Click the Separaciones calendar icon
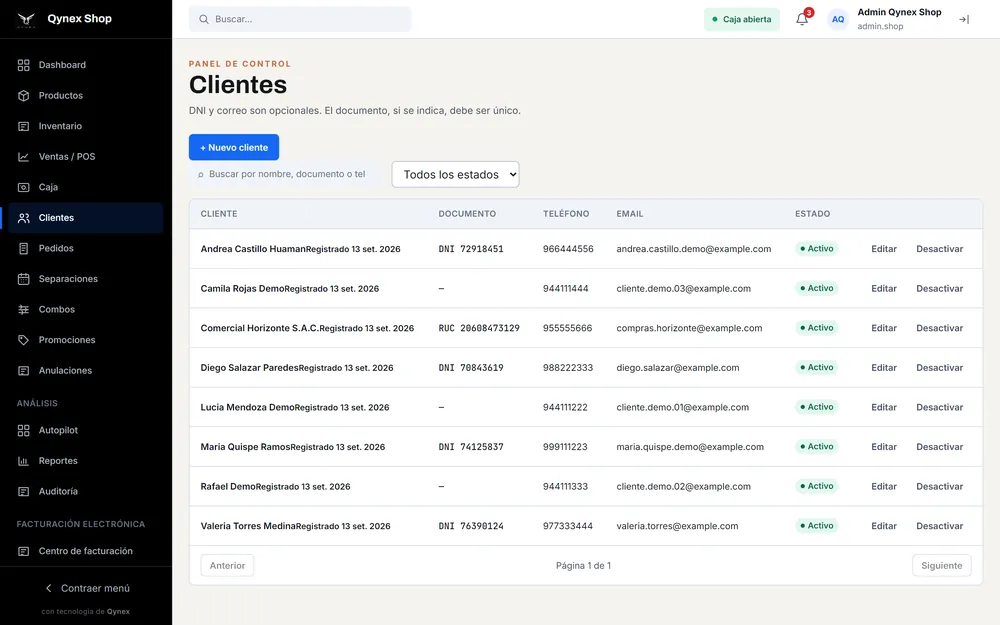 [x=24, y=279]
